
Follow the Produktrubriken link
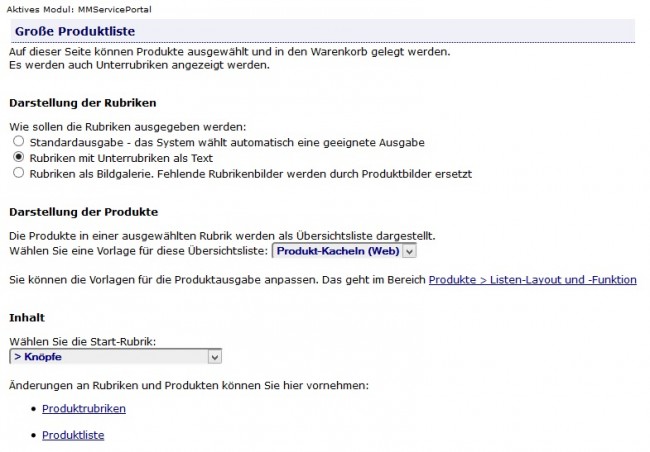click(x=84, y=408)
